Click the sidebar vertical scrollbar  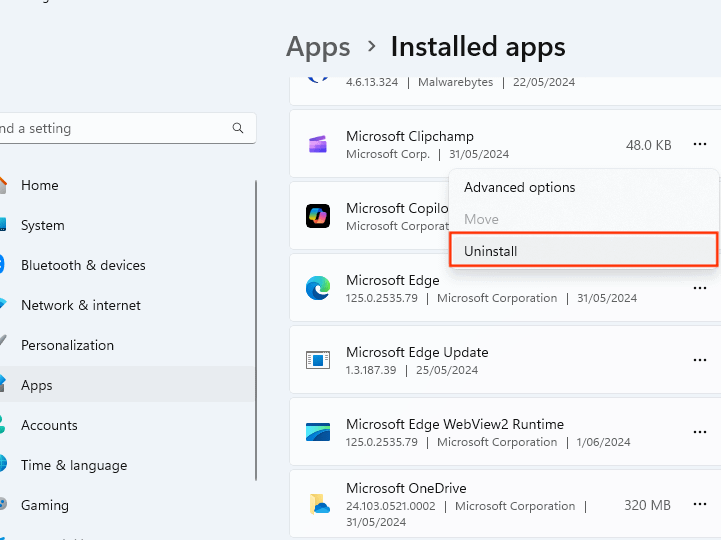[x=256, y=331]
